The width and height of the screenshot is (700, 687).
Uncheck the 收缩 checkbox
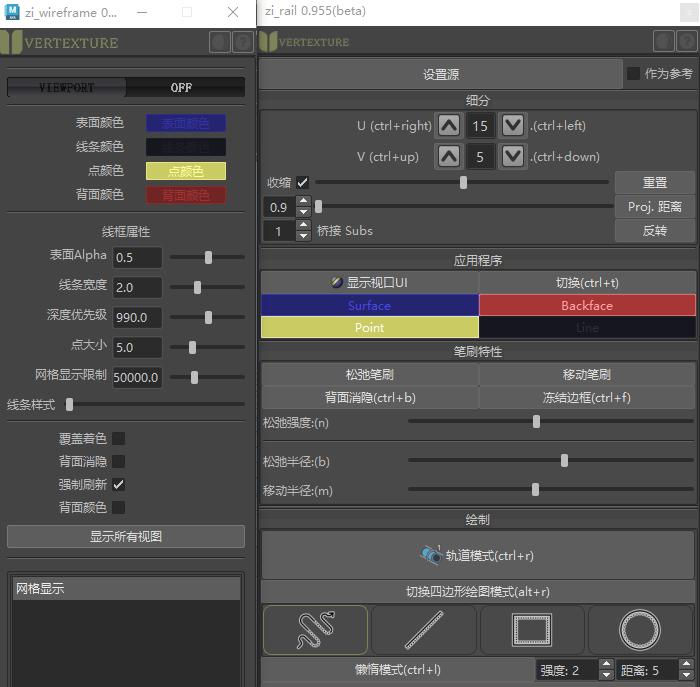pyautogui.click(x=303, y=183)
